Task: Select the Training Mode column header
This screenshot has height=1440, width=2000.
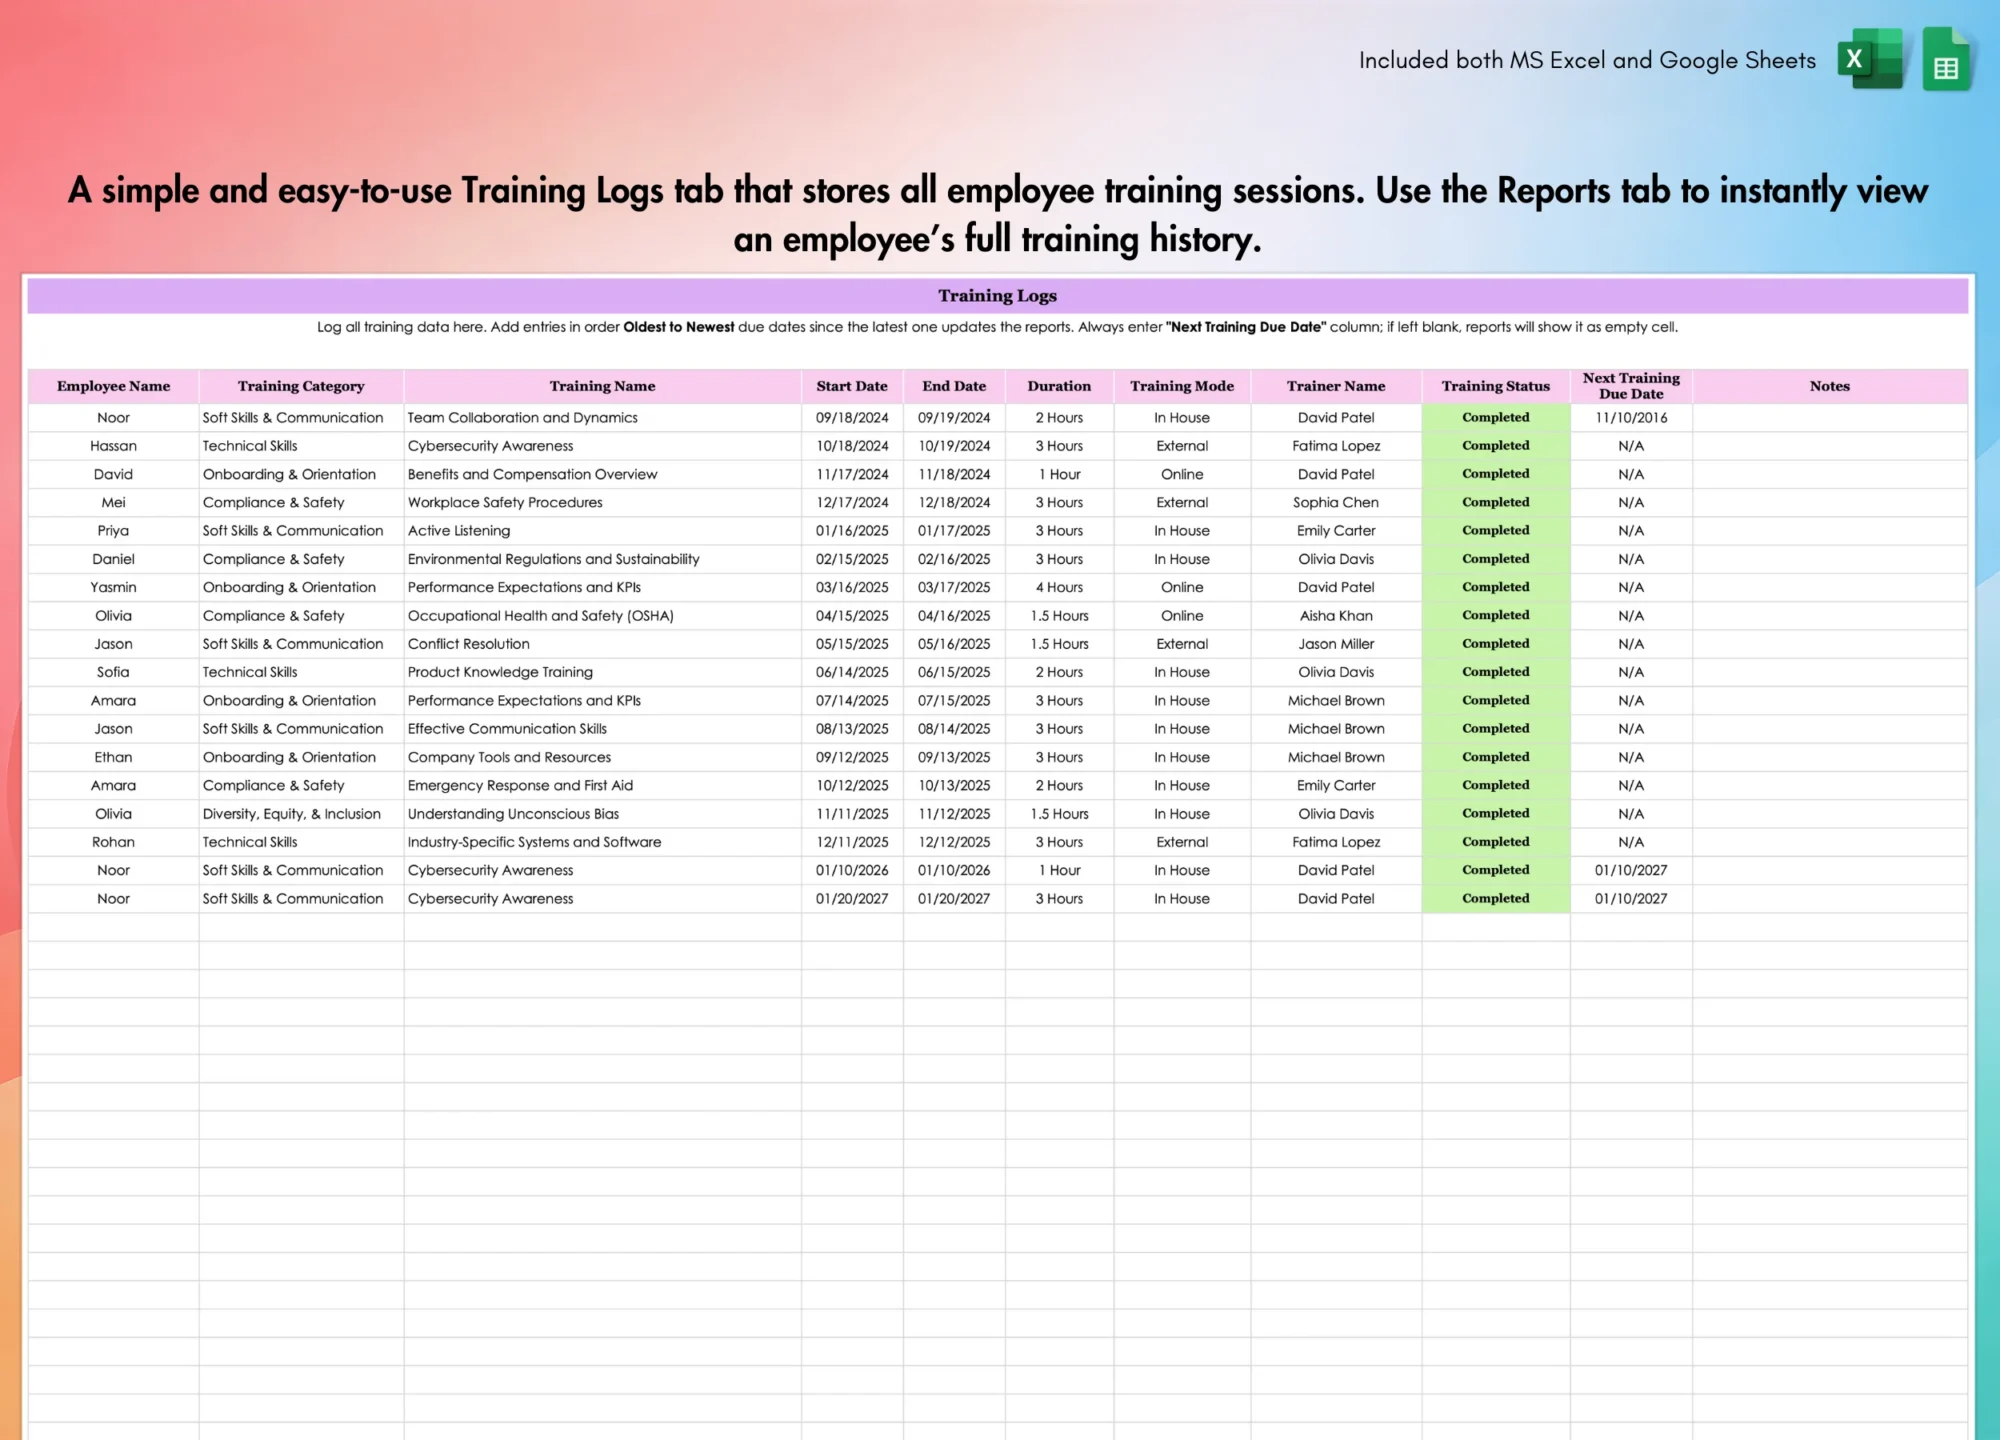Action: point(1182,386)
